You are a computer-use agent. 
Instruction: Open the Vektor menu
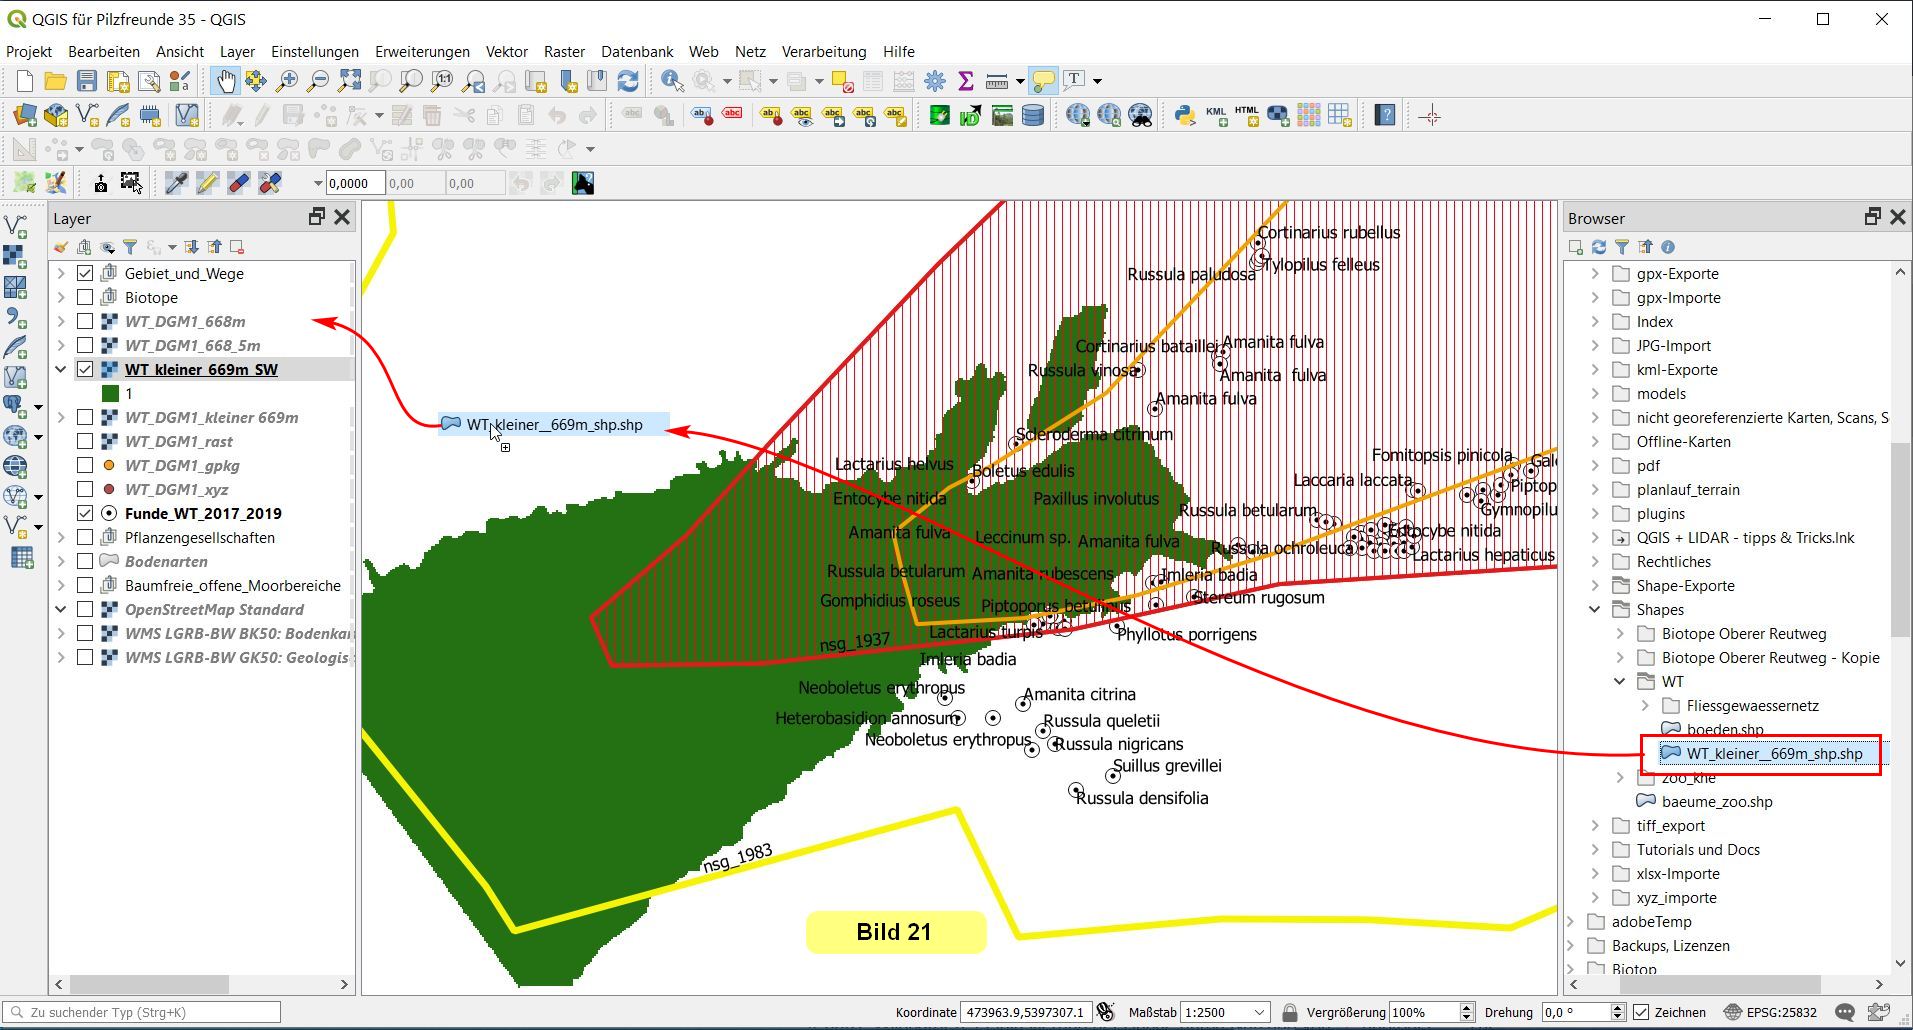coord(506,52)
